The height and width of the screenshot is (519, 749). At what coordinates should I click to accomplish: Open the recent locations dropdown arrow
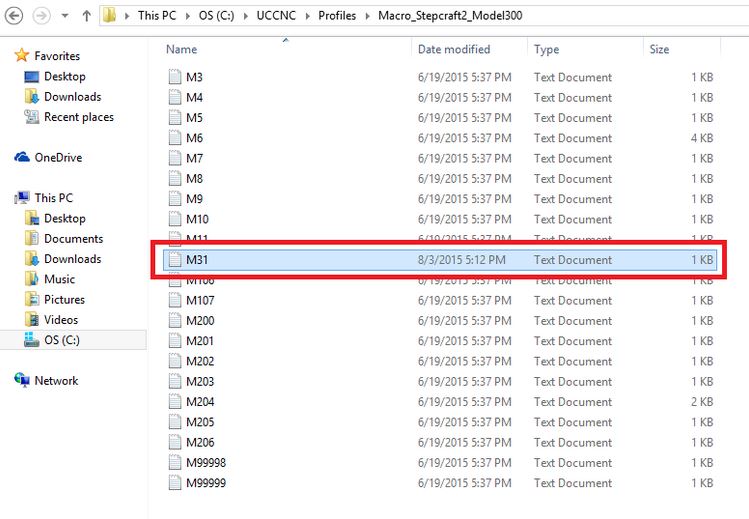(66, 17)
